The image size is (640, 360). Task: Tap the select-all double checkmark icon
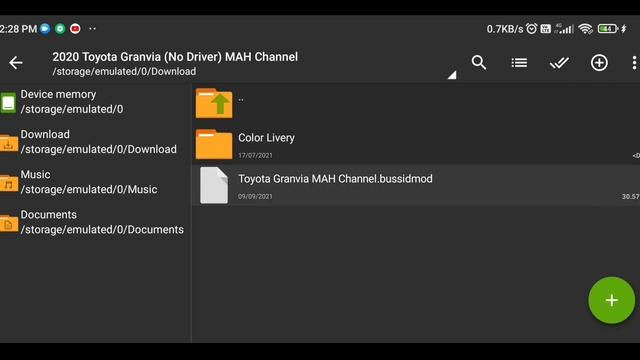(559, 62)
